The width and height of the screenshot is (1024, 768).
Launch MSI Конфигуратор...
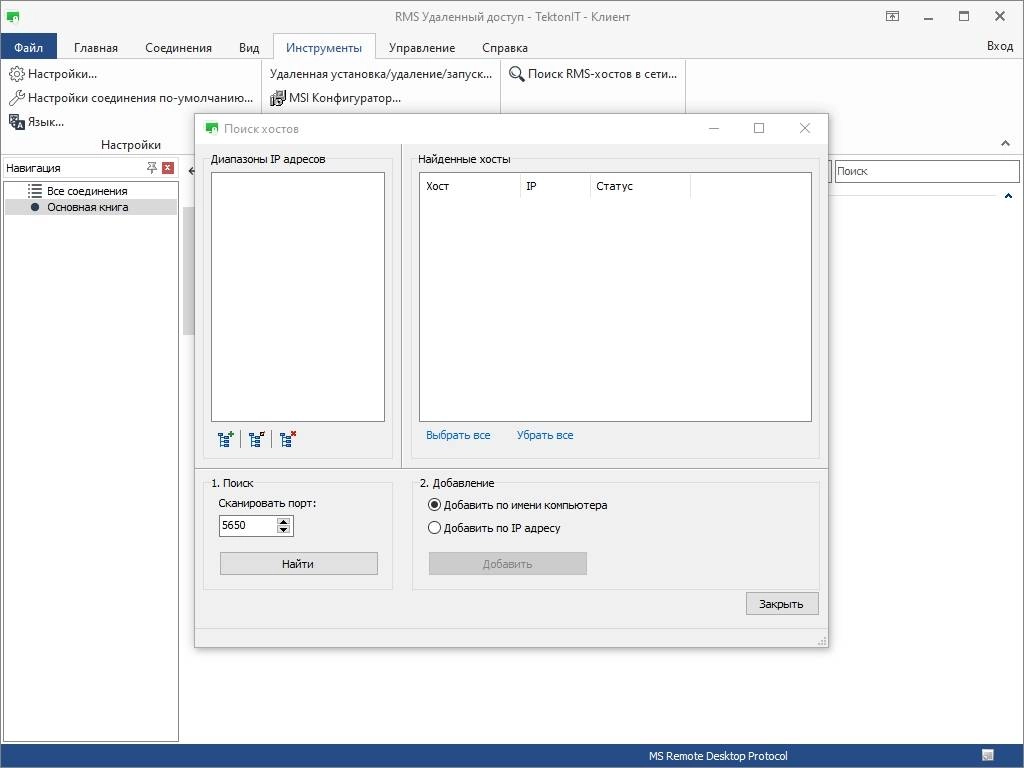click(x=336, y=98)
